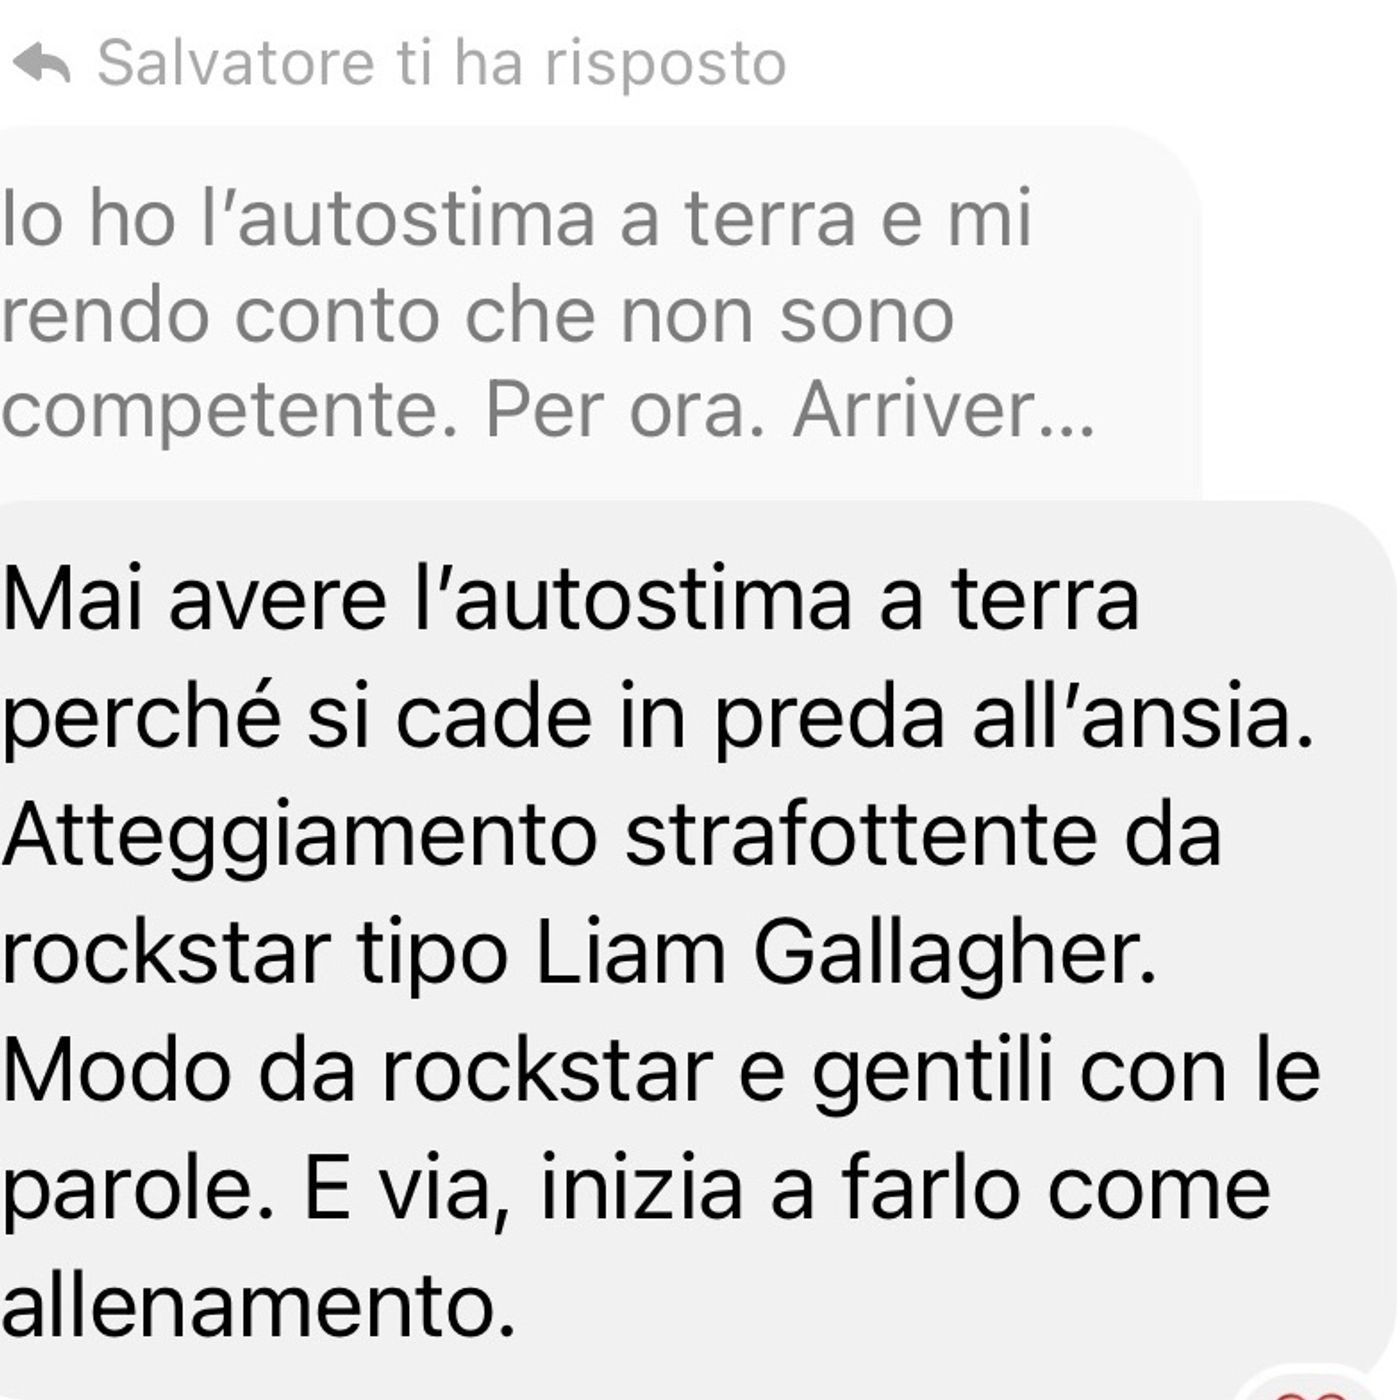1400x1400 pixels.
Task: Click the 'Salvatore ti ha risposto' label
Action: [x=441, y=64]
